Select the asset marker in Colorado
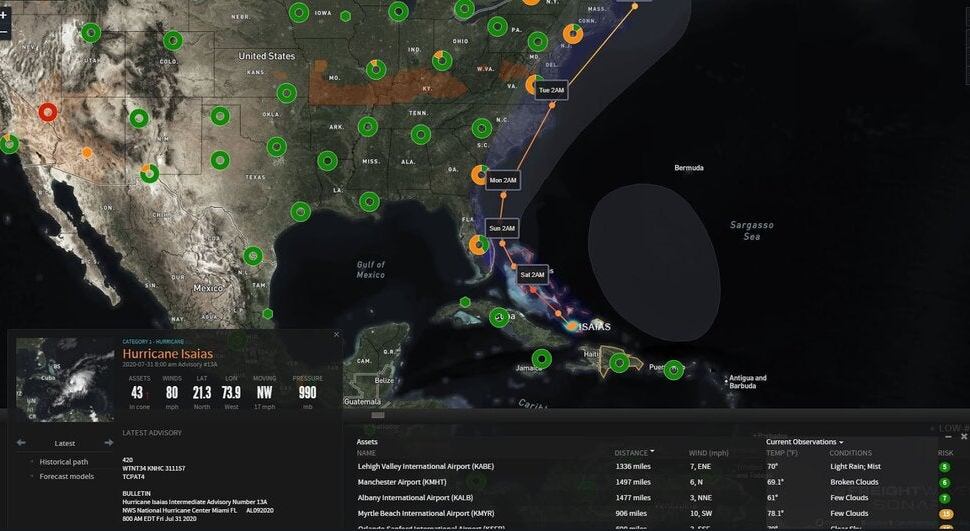970x531 pixels. coord(173,41)
